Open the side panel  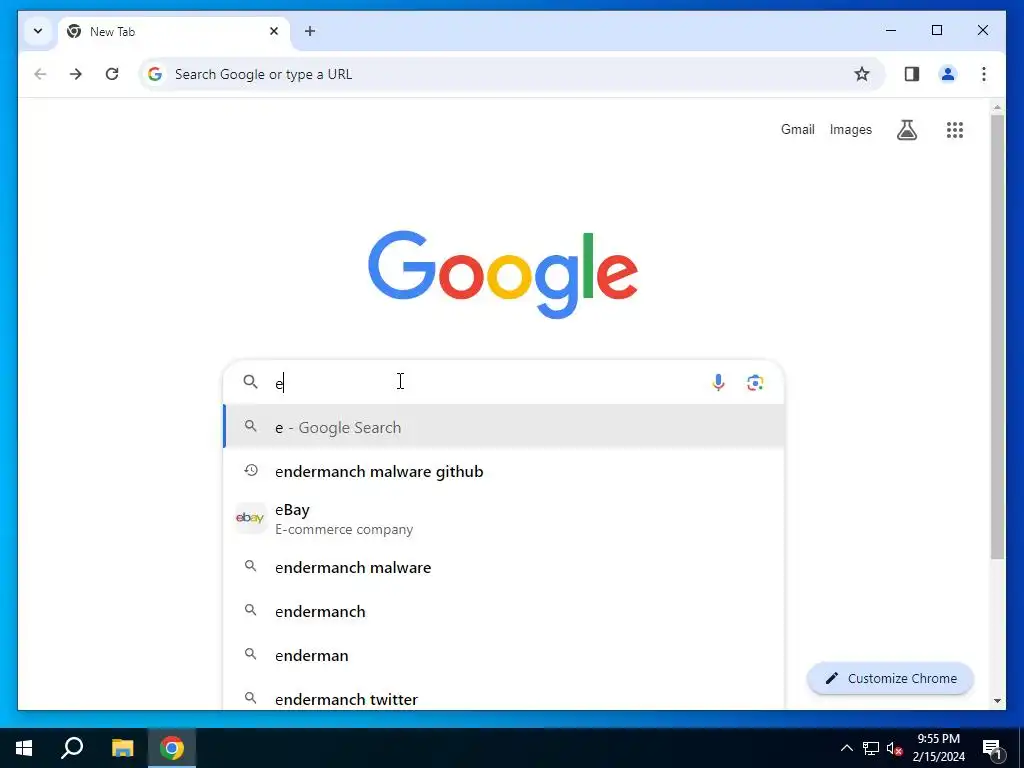coord(912,74)
